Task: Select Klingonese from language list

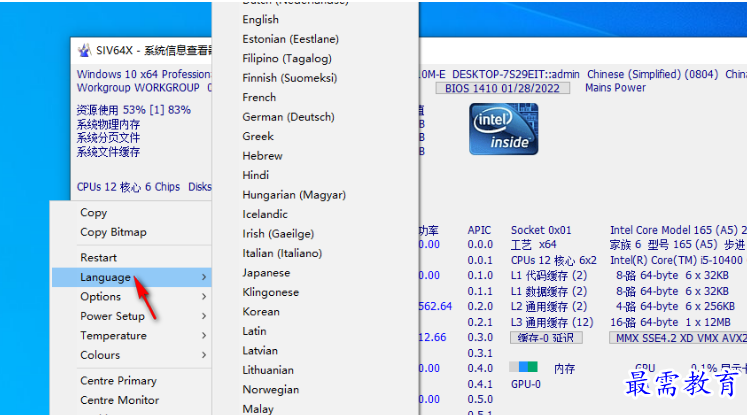Action: point(270,293)
